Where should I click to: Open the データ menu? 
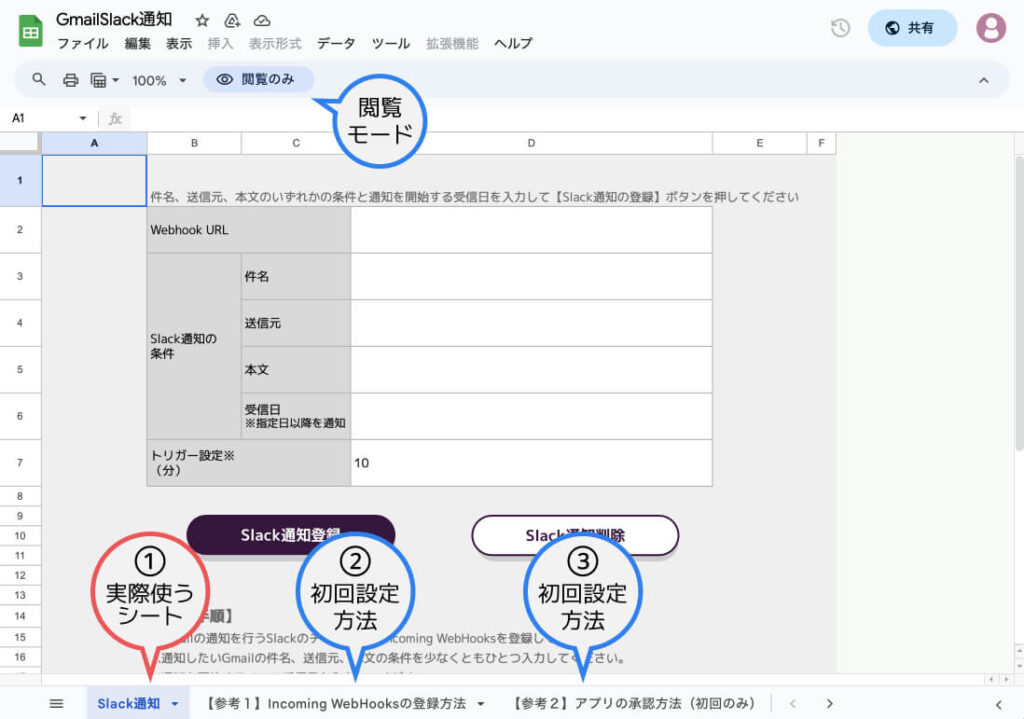click(336, 44)
